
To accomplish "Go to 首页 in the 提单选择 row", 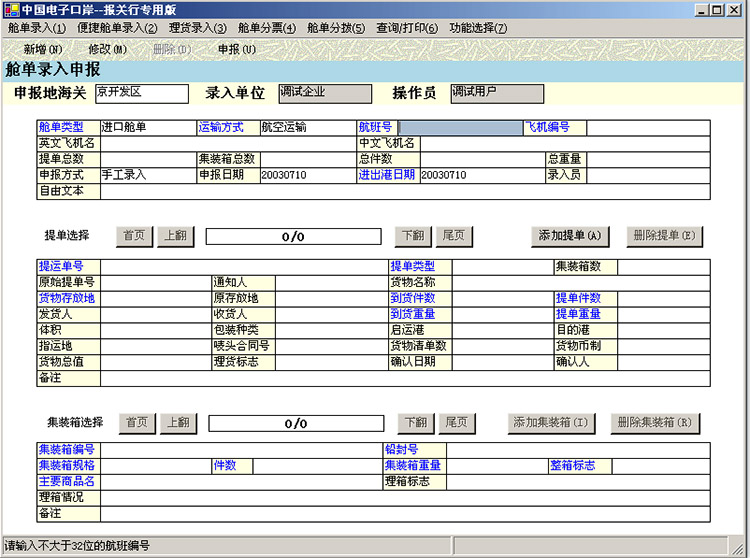I will (133, 236).
